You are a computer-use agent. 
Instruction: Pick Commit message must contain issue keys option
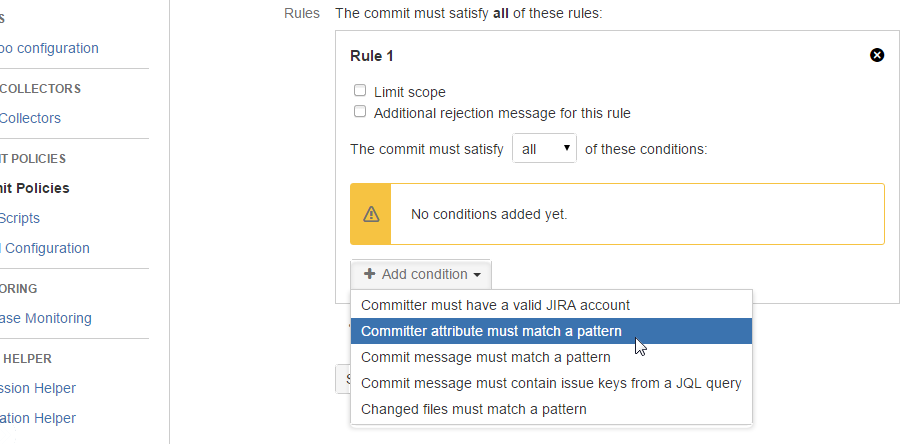tap(550, 383)
